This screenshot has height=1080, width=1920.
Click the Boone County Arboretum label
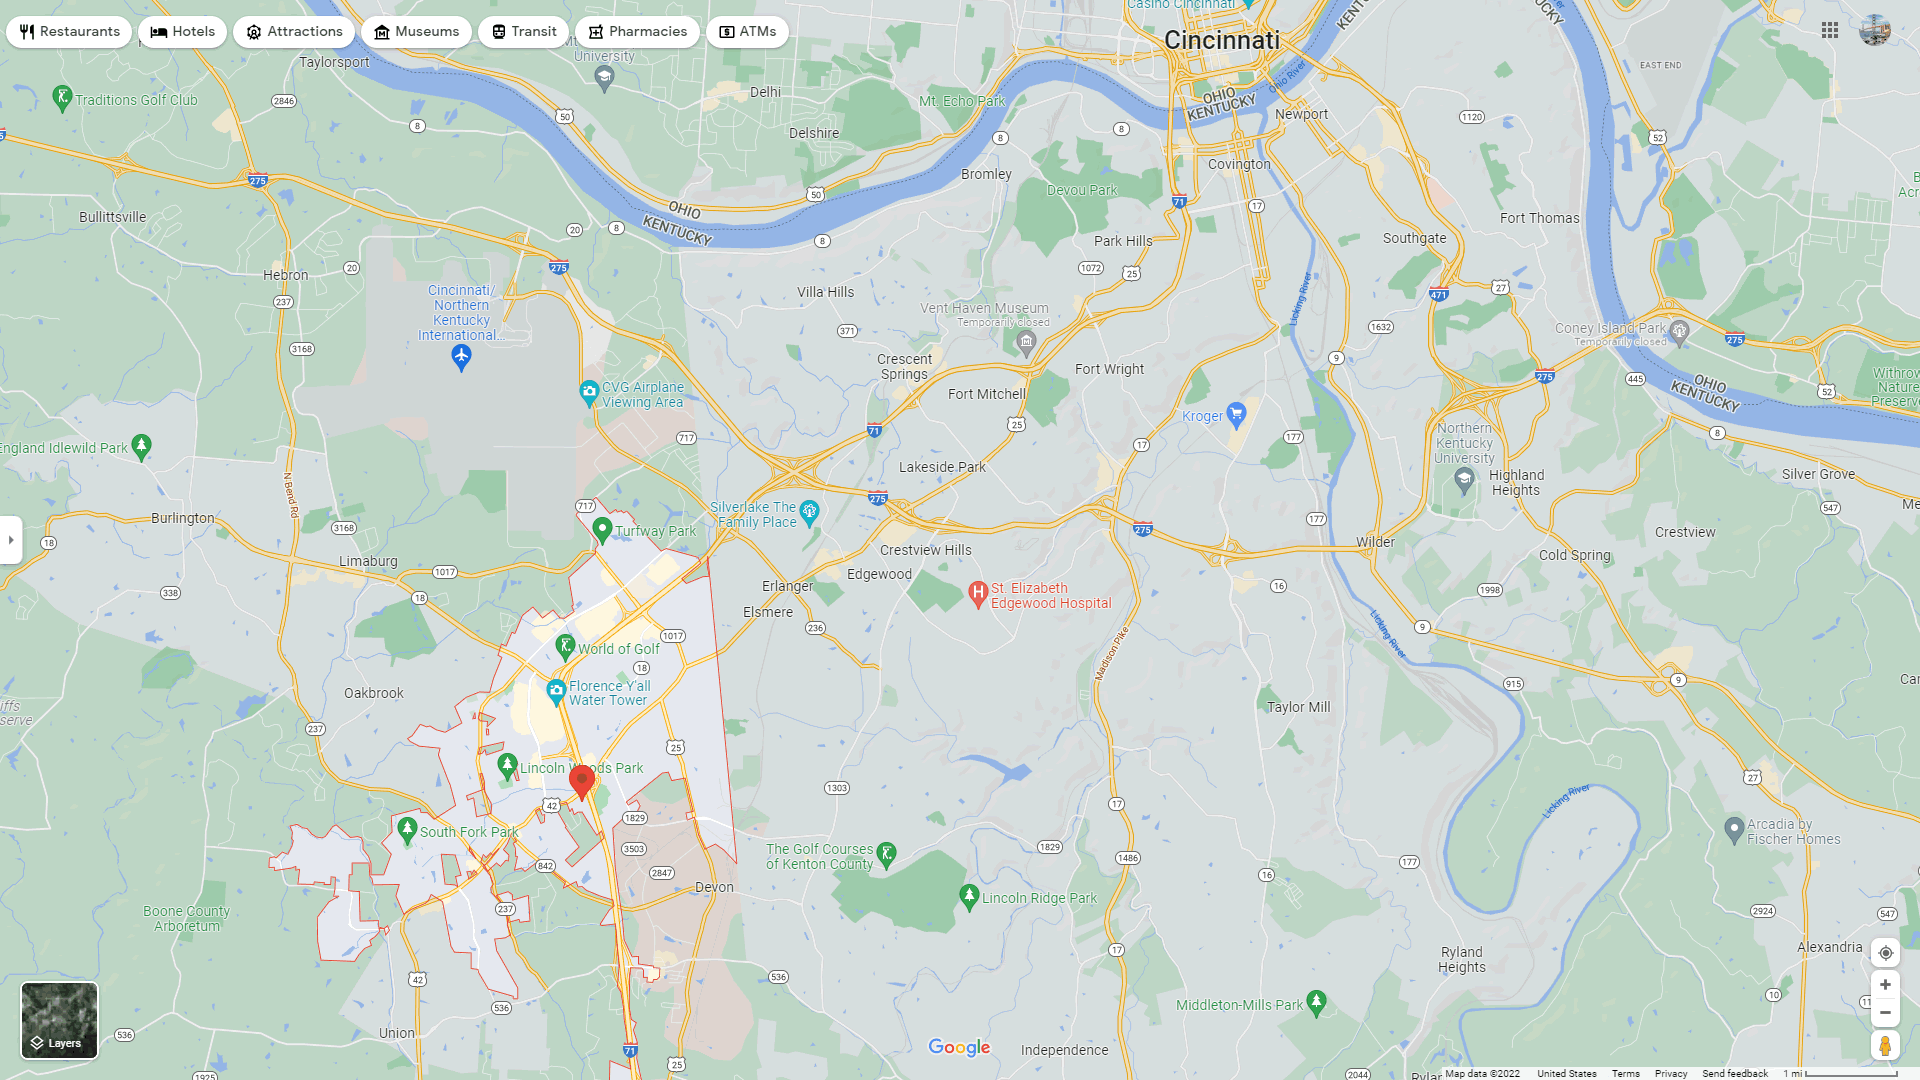186,919
